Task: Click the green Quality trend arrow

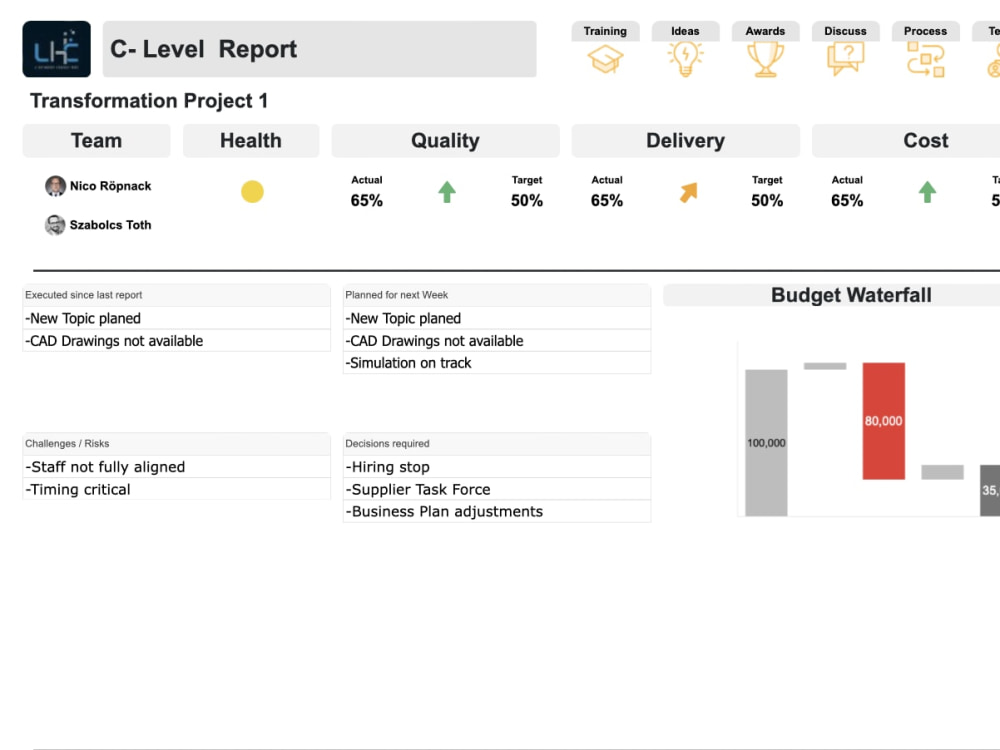Action: (446, 191)
